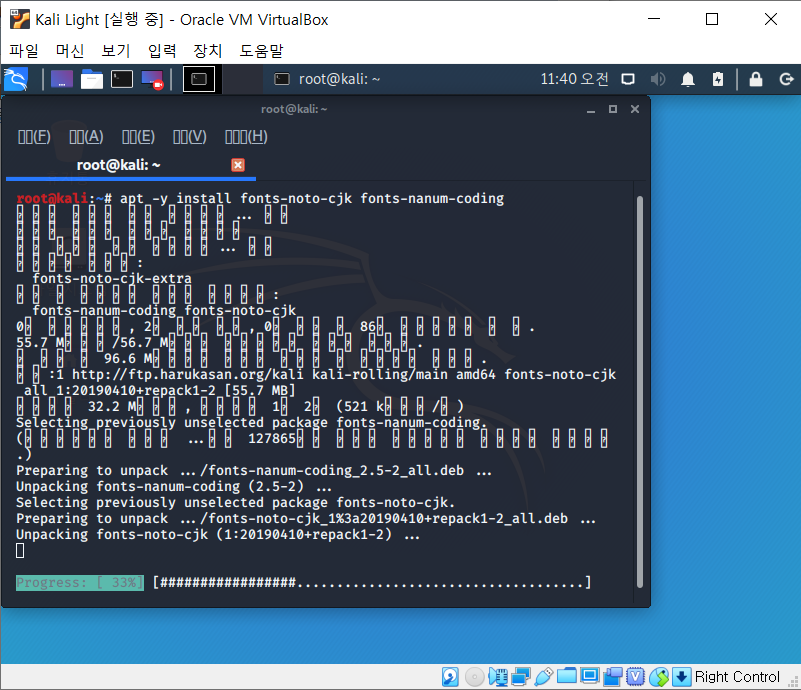Click the volume speaker tray icon
Image resolution: width=801 pixels, height=690 pixels.
(658, 79)
